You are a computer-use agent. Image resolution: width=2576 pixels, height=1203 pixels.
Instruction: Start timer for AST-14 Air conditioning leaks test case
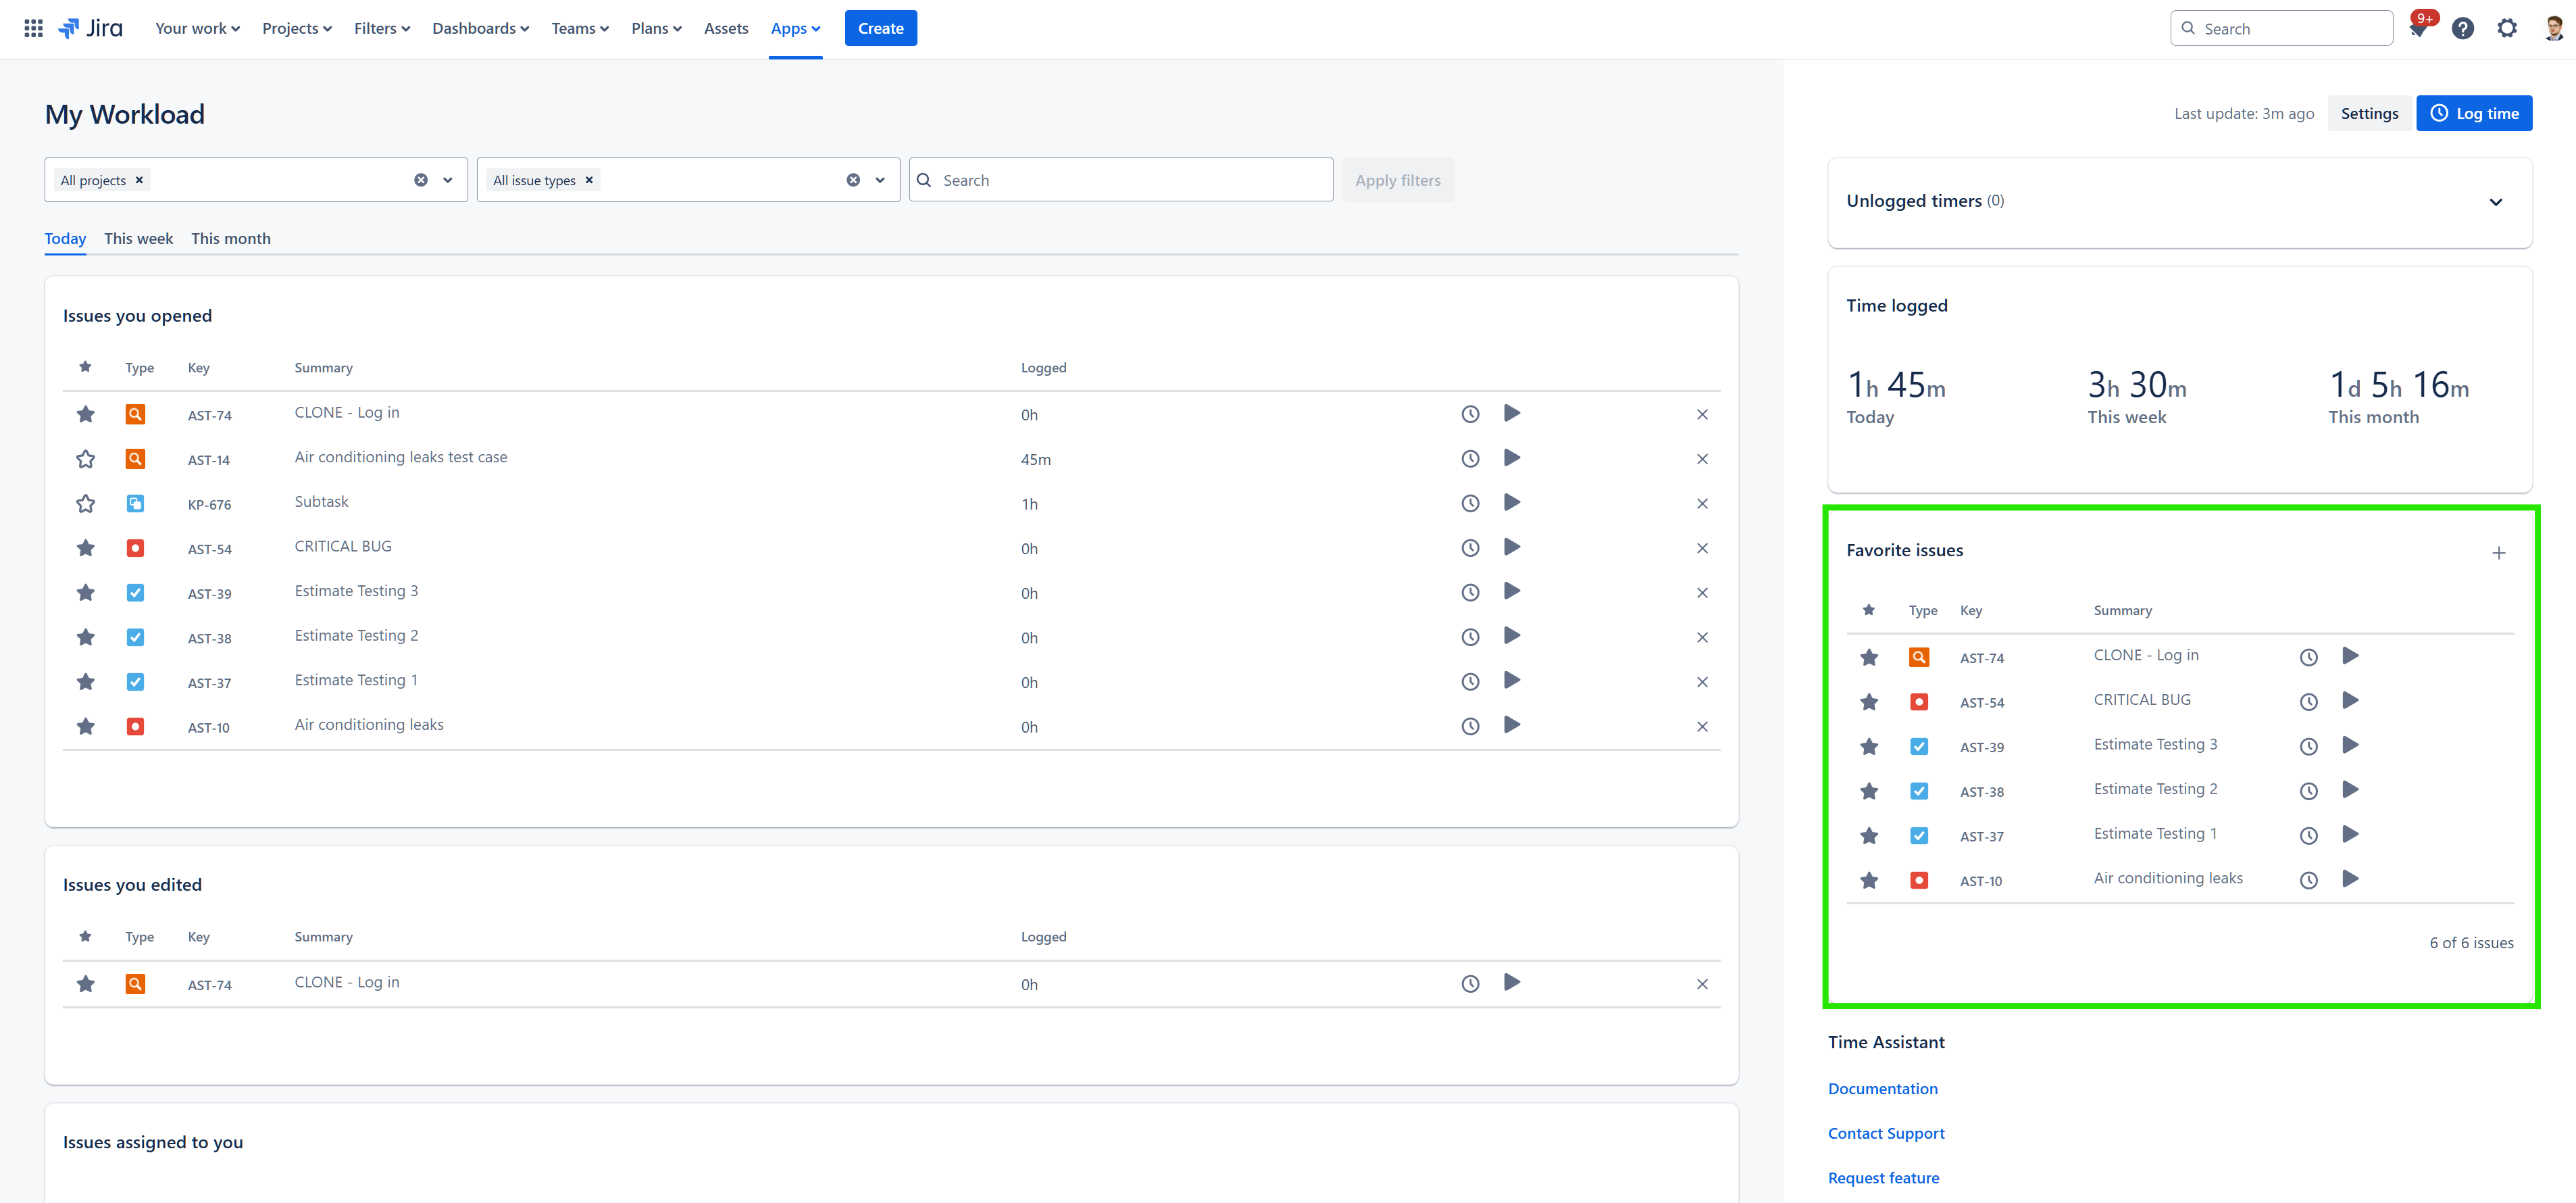(1512, 458)
